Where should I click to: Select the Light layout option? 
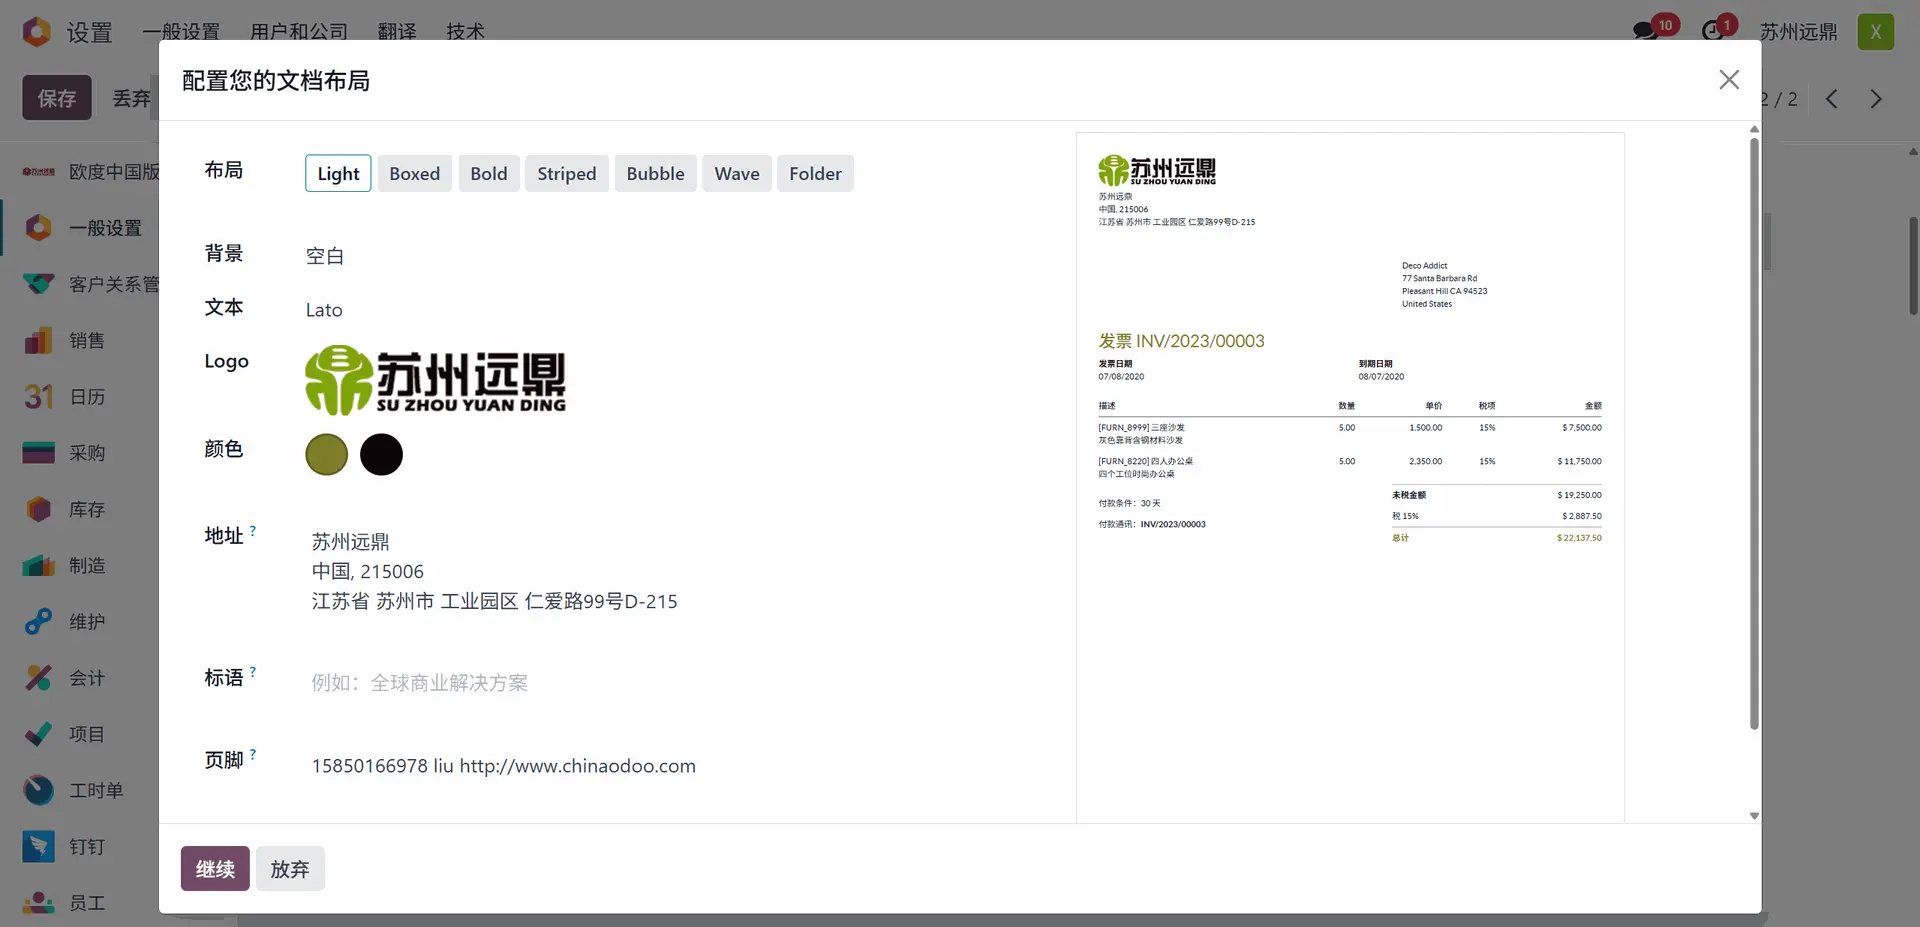pos(338,174)
